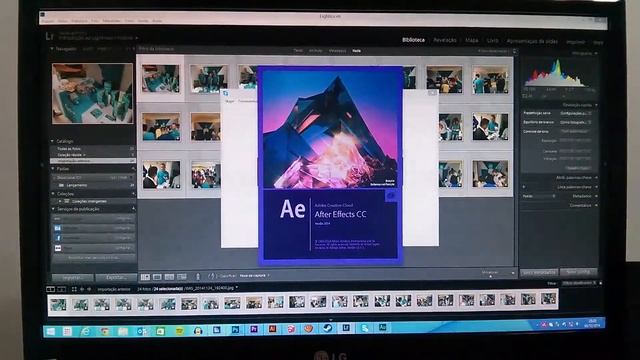Switch to Apresentação de slides module
640x360 pixels.
[x=532, y=41]
